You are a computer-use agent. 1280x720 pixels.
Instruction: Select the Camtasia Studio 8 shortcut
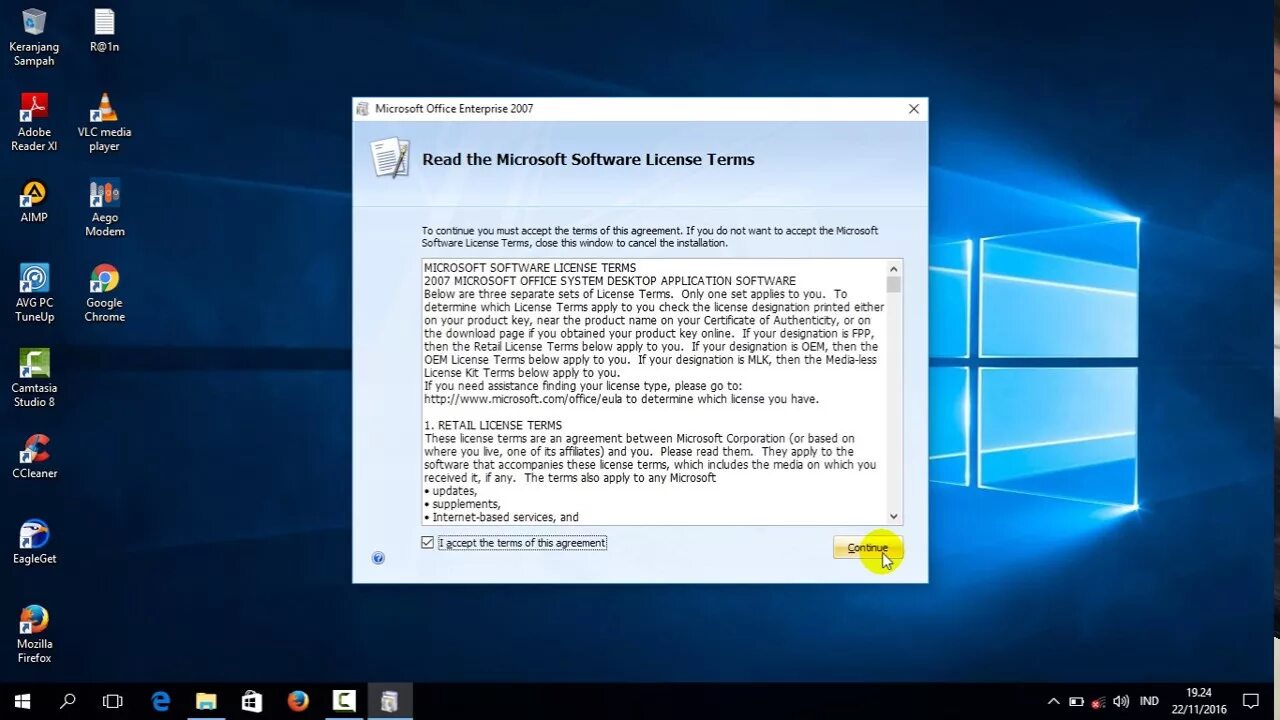point(34,378)
